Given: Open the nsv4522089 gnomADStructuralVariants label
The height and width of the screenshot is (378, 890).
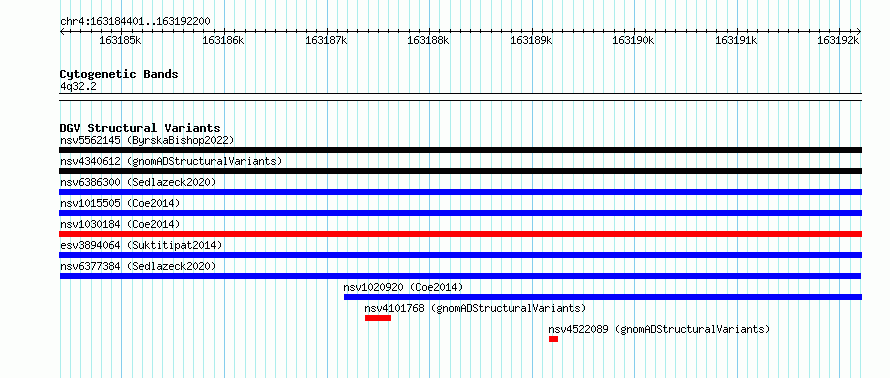Looking at the screenshot, I should point(659,329).
